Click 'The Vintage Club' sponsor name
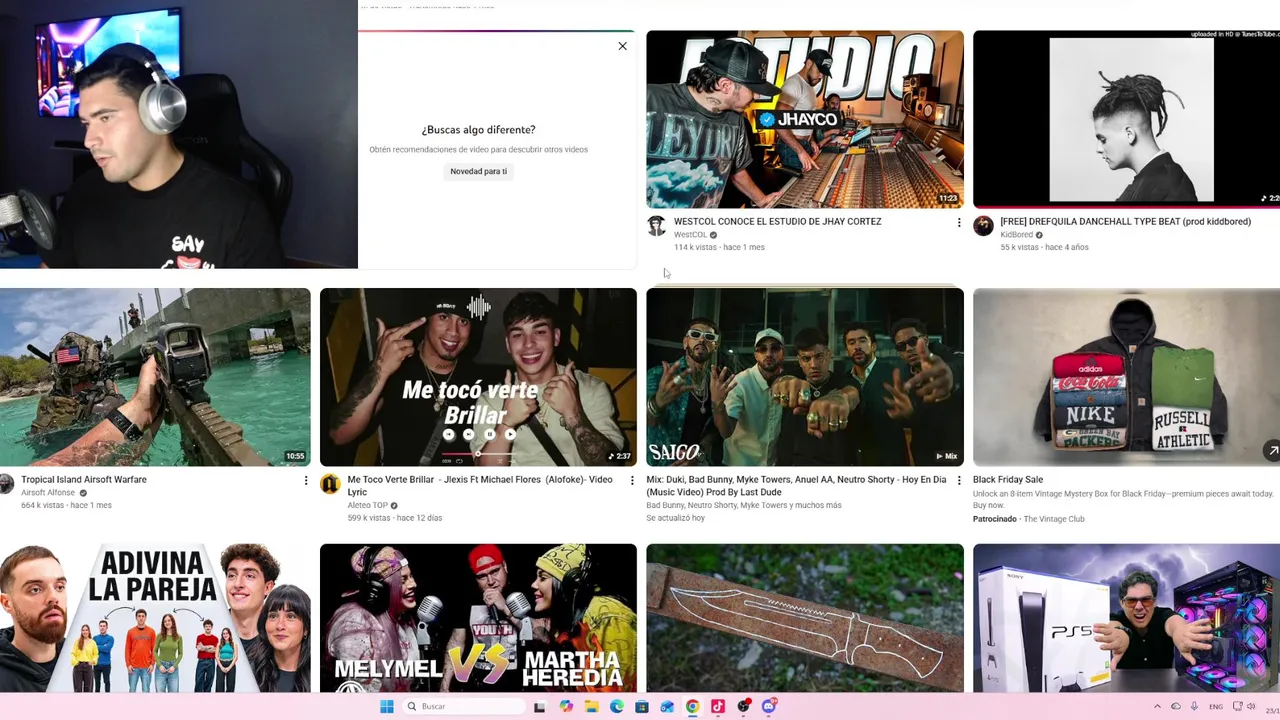 1054,519
